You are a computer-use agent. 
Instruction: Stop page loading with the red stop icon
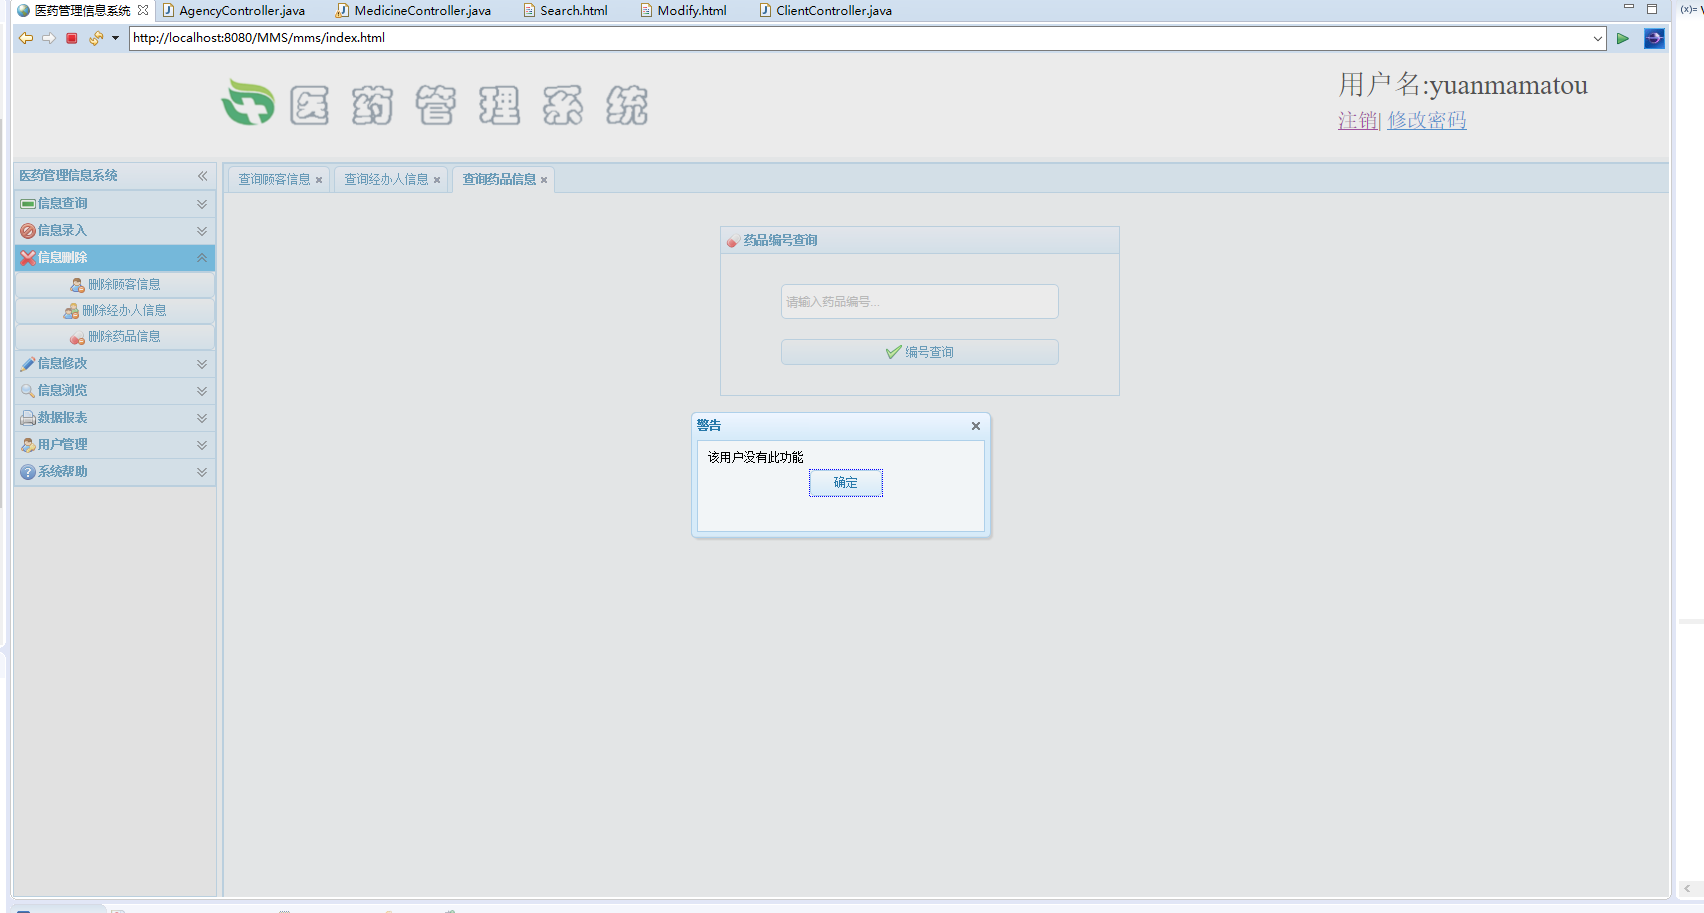click(72, 38)
